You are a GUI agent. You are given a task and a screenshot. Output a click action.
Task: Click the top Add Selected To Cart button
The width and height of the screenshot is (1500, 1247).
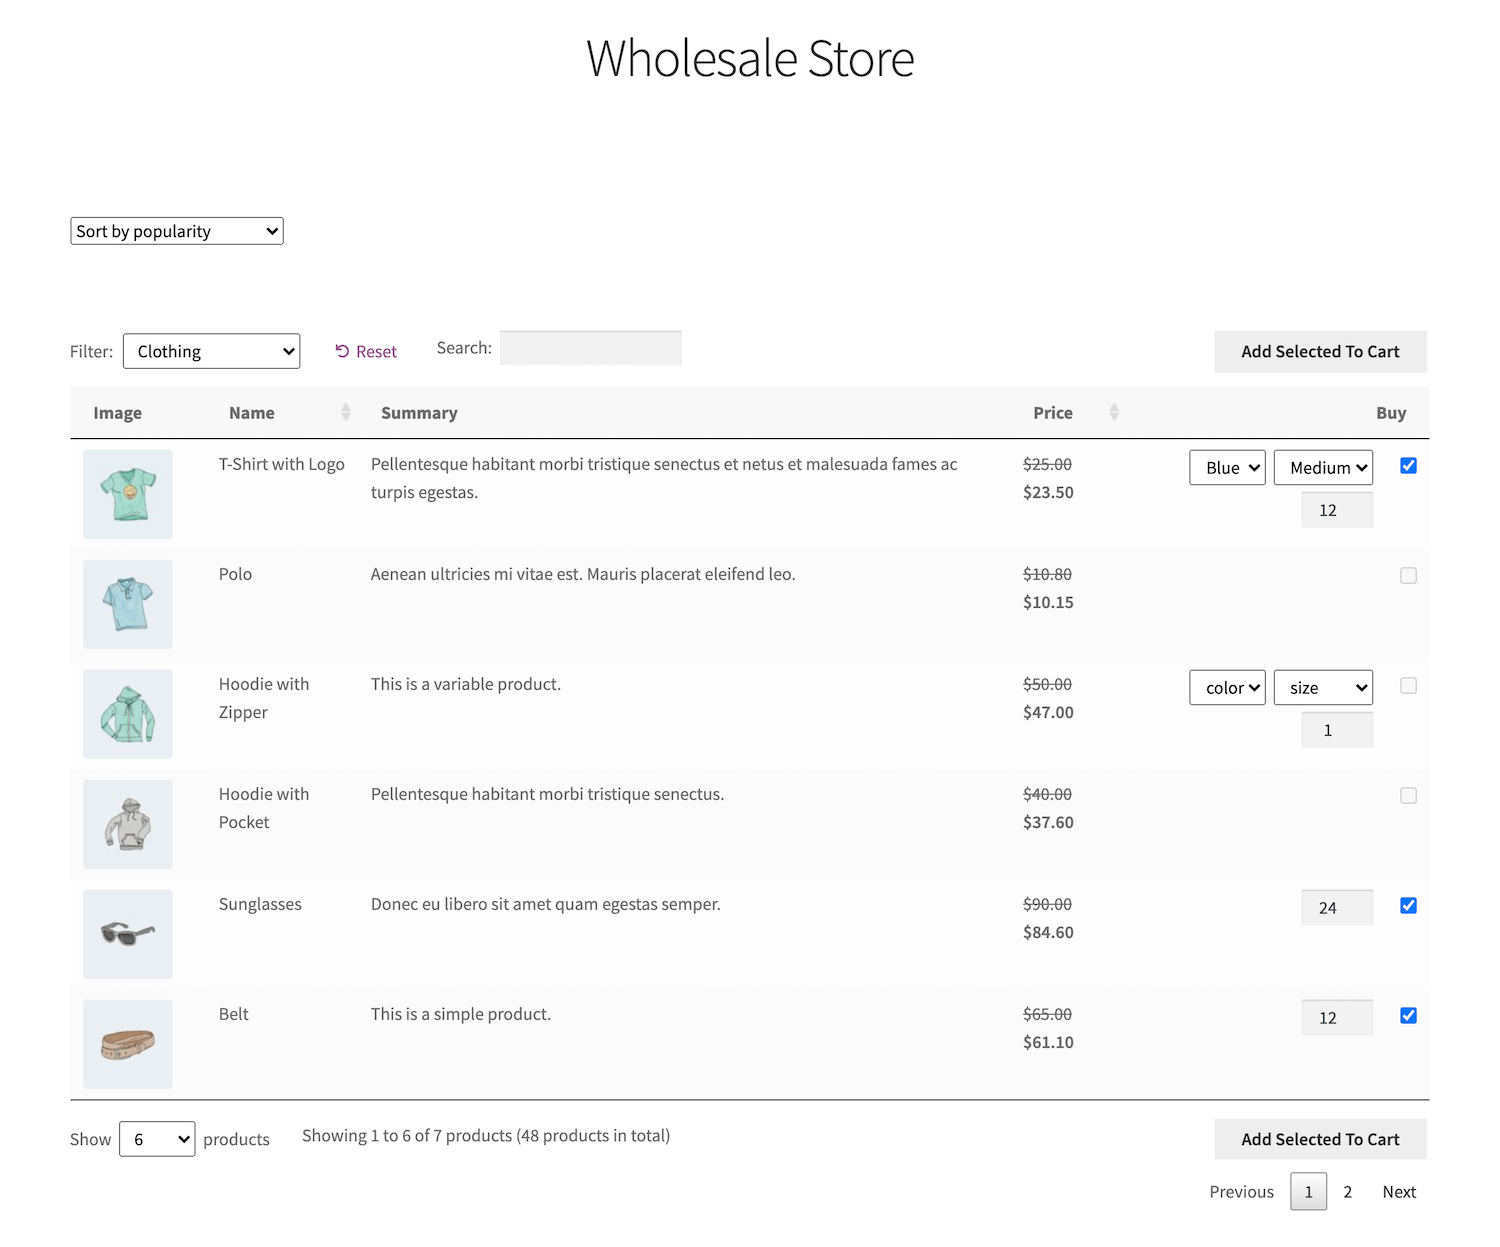pos(1320,352)
